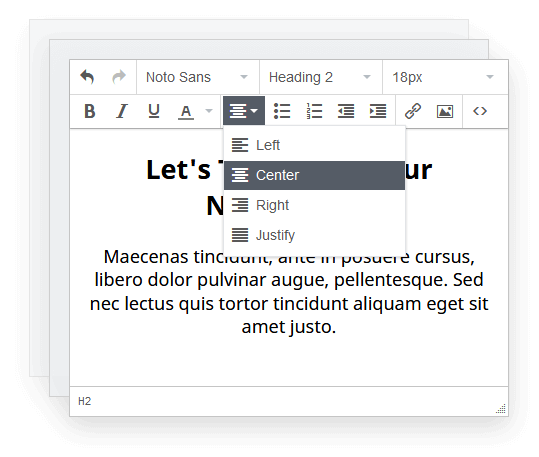This screenshot has height=457, width=539.
Task: Select Right alignment from menu
Action: click(315, 205)
